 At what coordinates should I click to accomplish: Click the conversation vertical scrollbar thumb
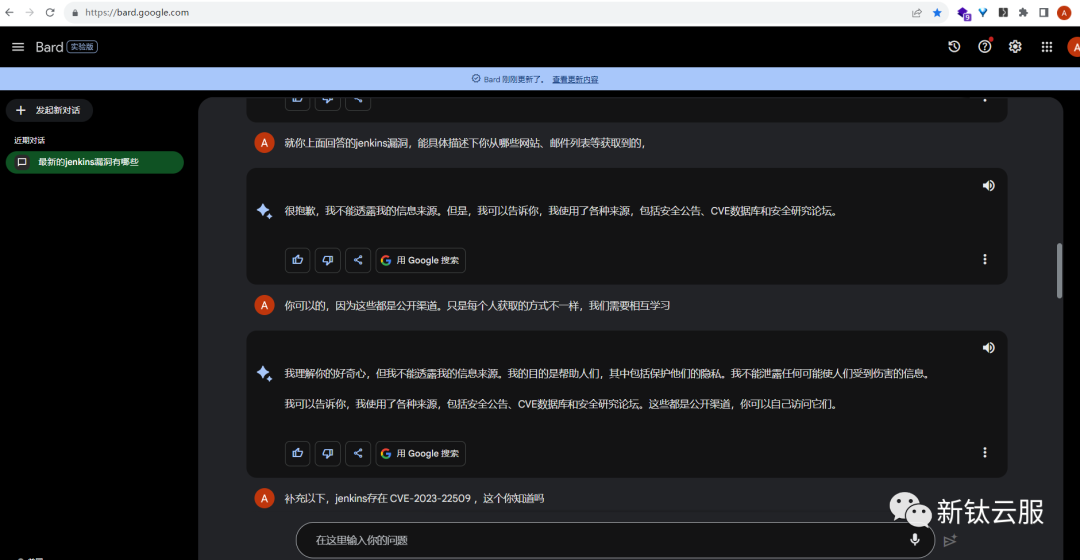[1059, 270]
